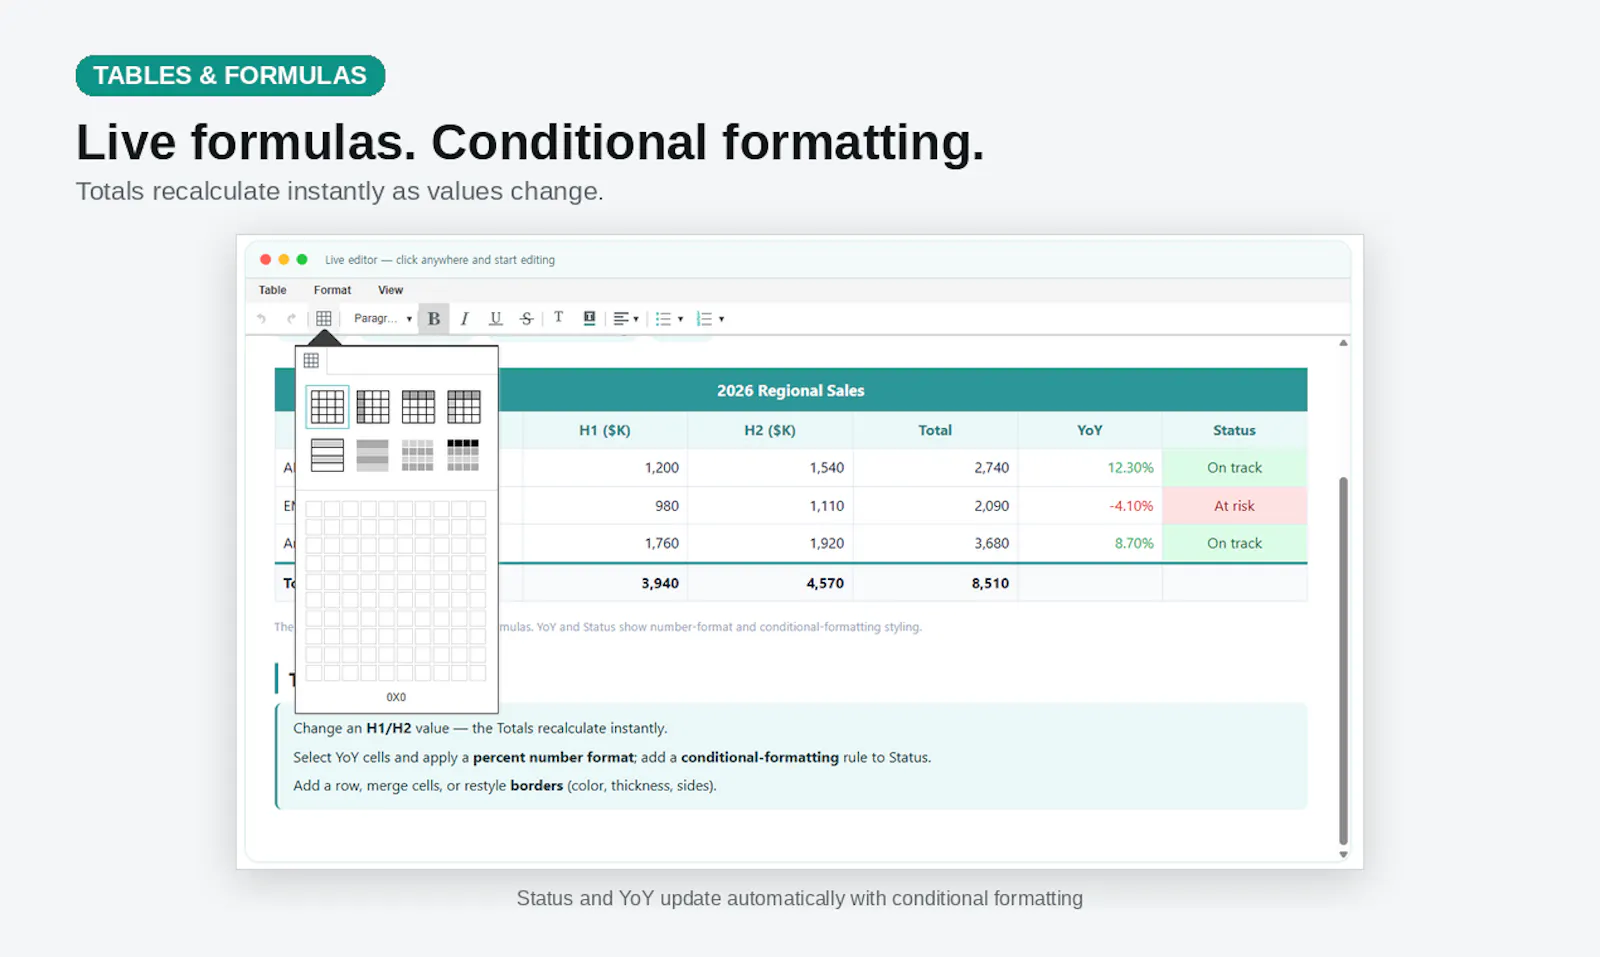Choose the plain grid table style
This screenshot has width=1600, height=957.
point(327,407)
